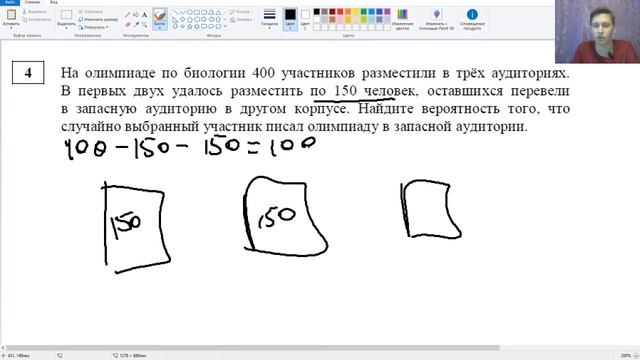Pick the green palette swatch
Screen dimensions: 640x360
point(364,12)
